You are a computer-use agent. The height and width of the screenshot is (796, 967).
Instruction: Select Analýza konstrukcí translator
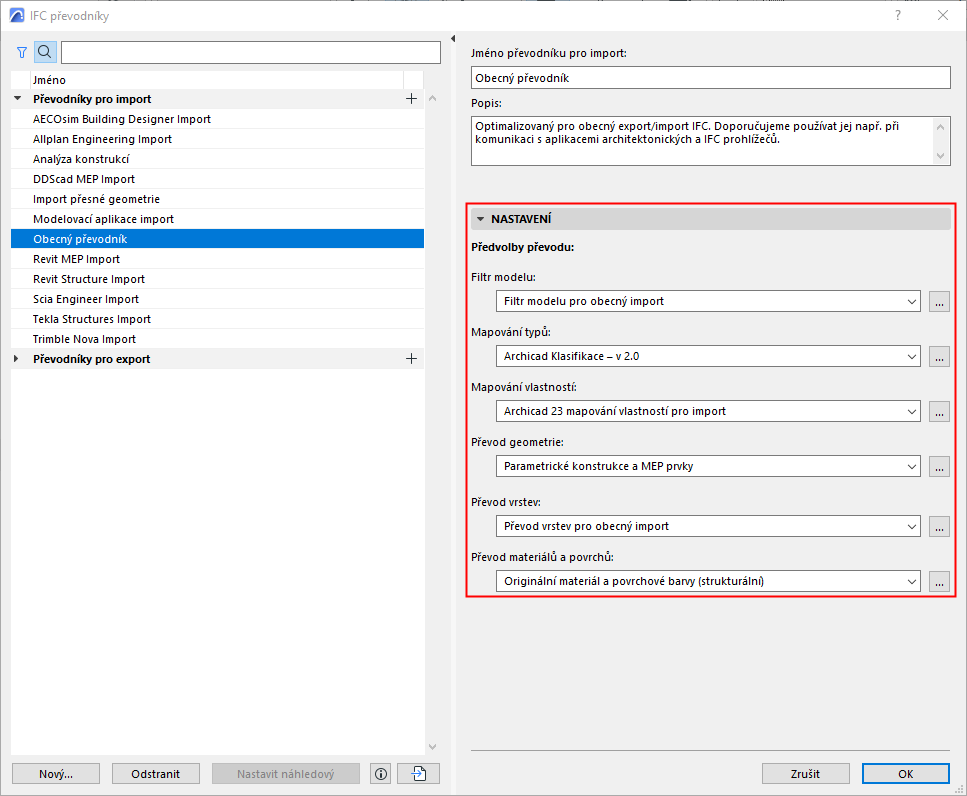point(217,159)
